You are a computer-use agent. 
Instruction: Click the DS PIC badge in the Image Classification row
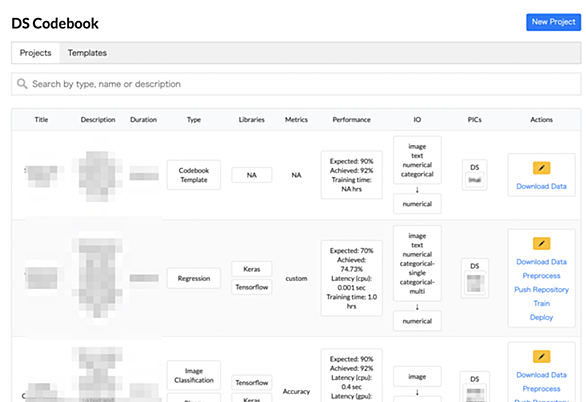474,387
